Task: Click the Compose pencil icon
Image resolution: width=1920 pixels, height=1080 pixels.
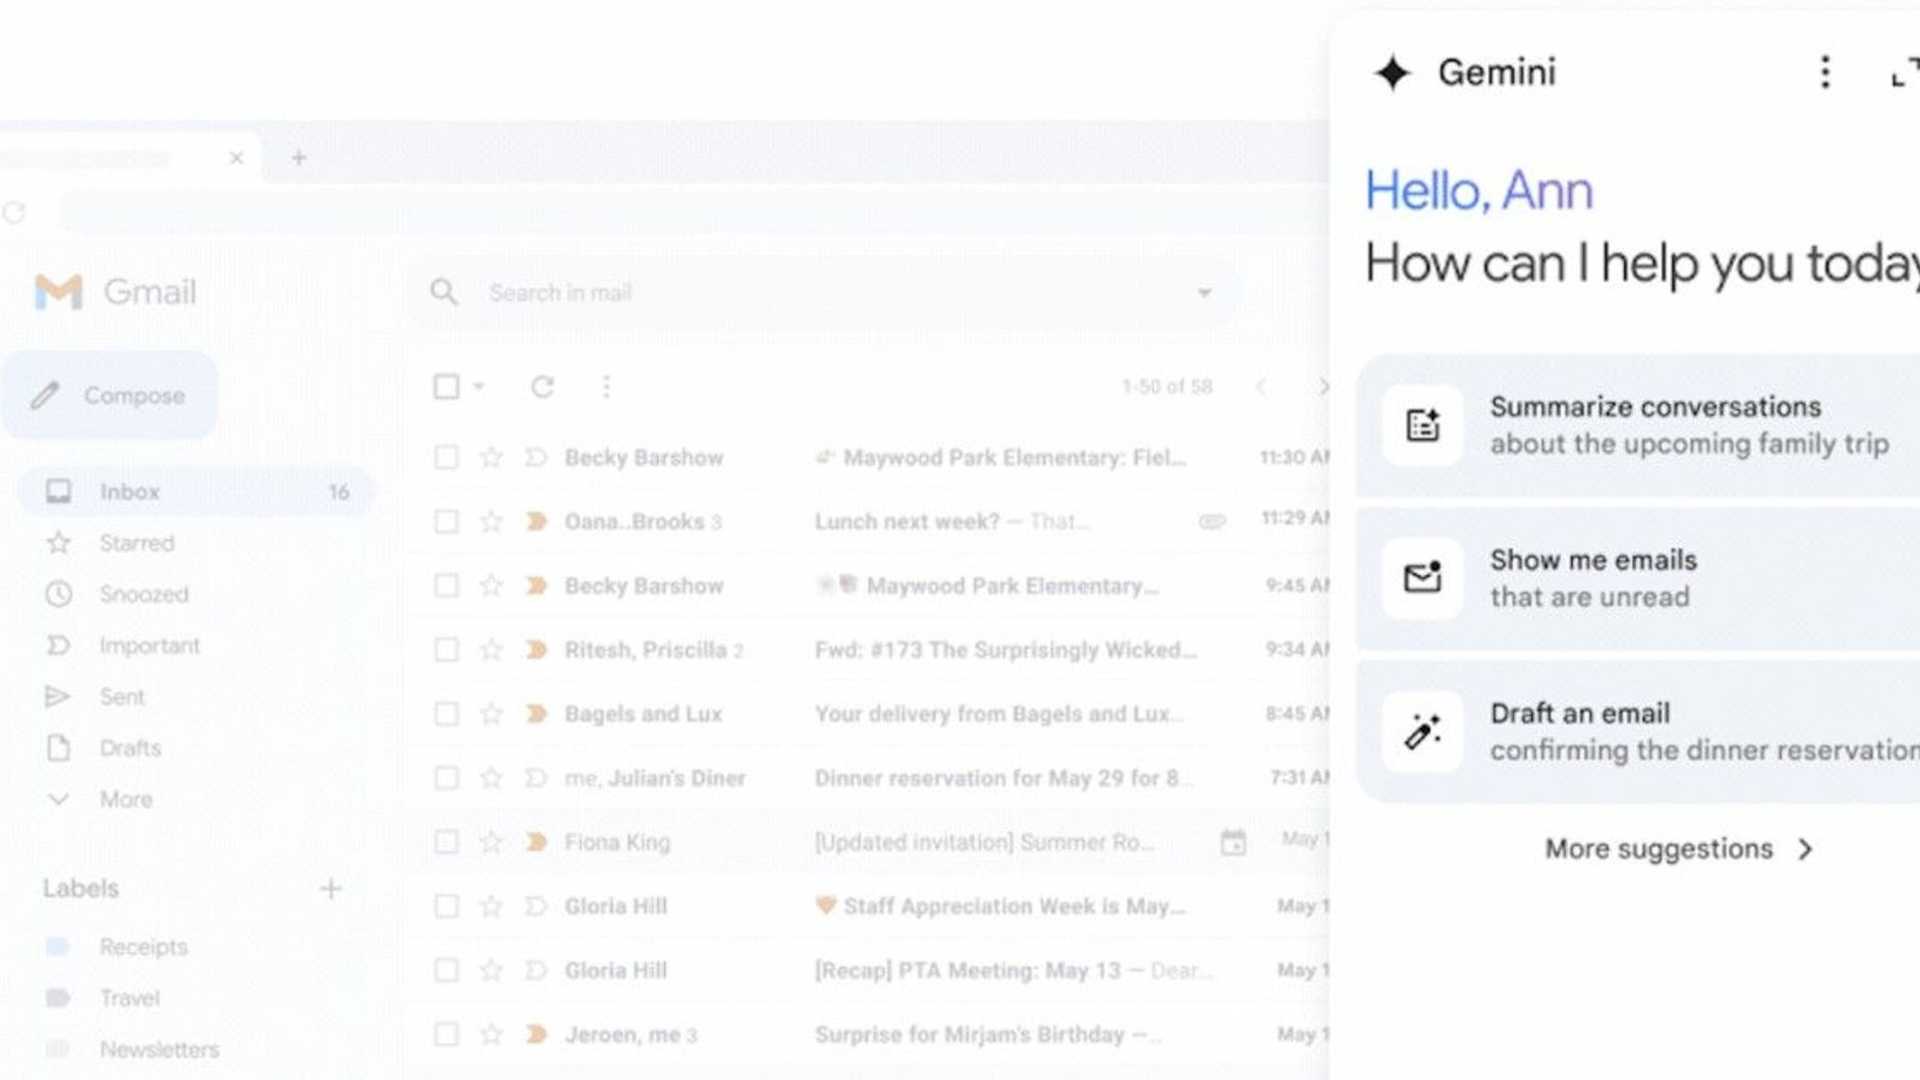Action: 47,395
